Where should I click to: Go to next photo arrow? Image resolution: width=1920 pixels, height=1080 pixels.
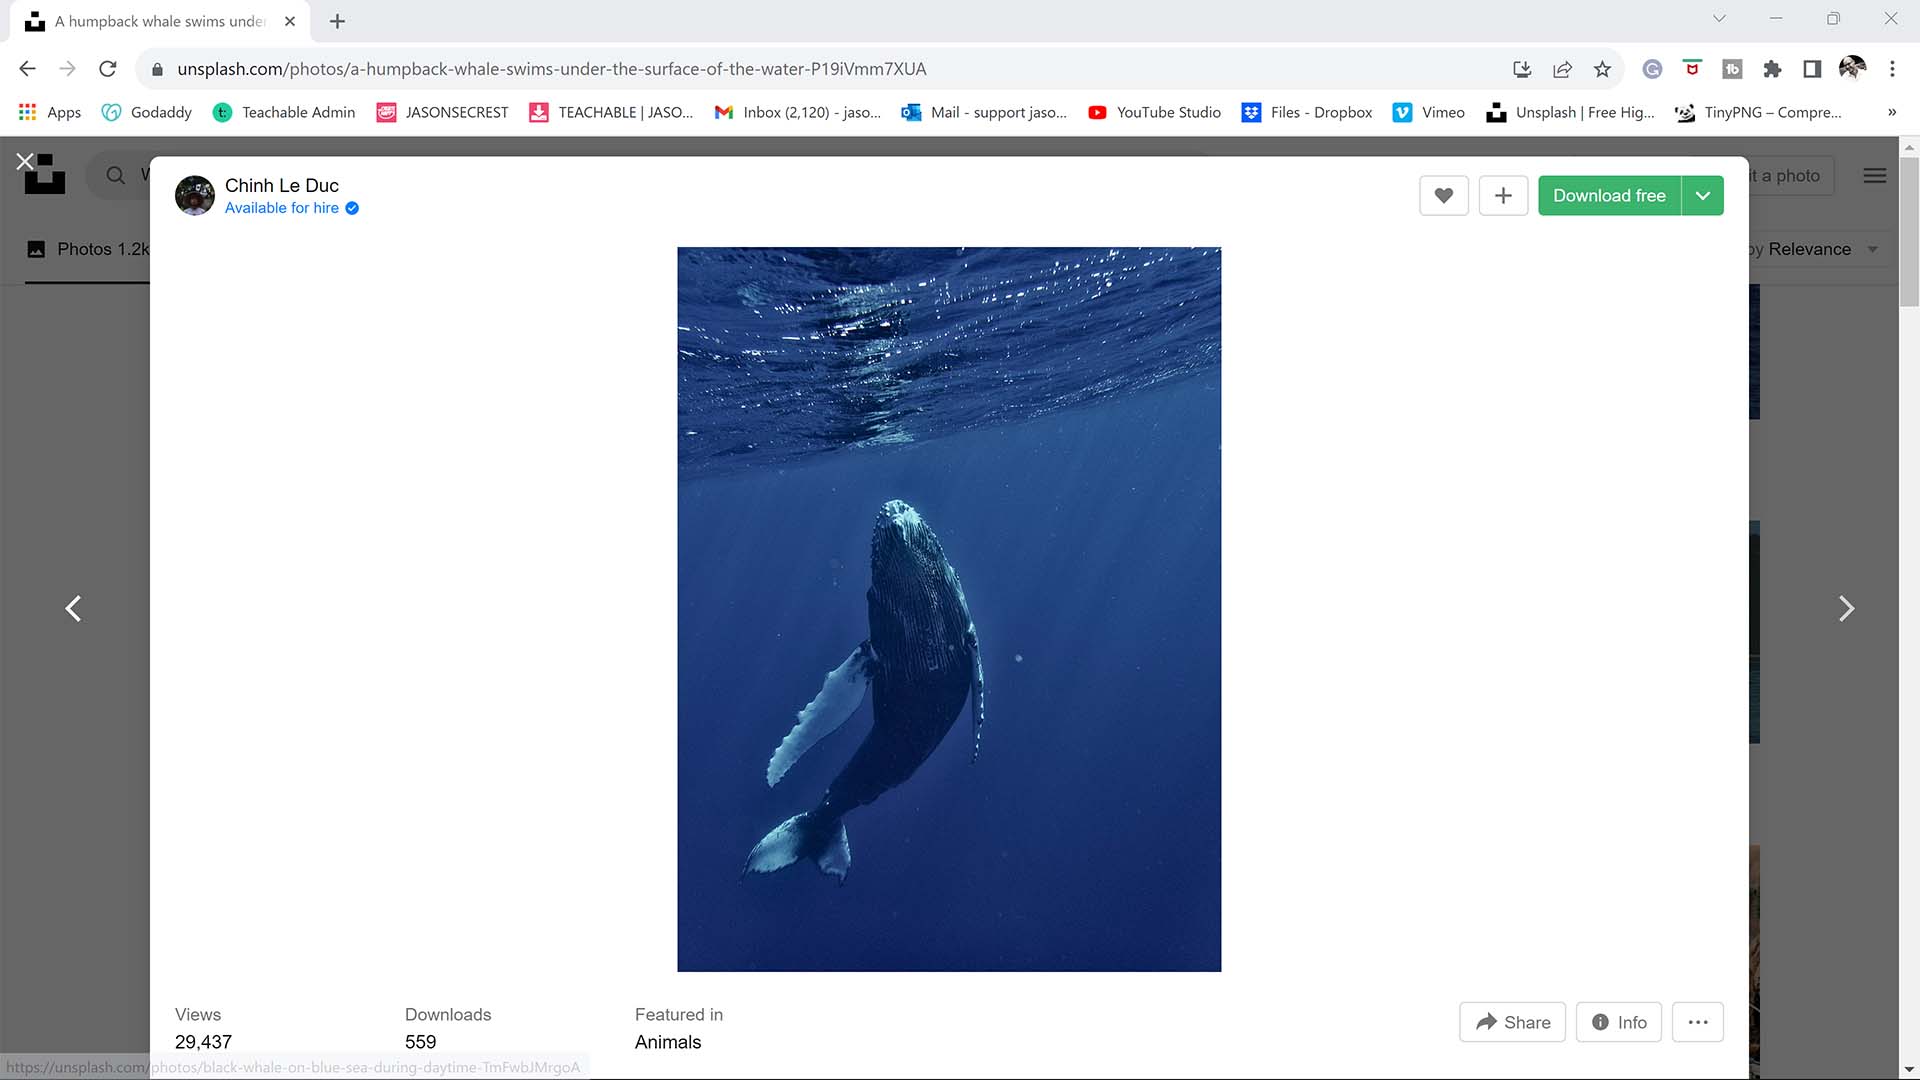[1846, 608]
